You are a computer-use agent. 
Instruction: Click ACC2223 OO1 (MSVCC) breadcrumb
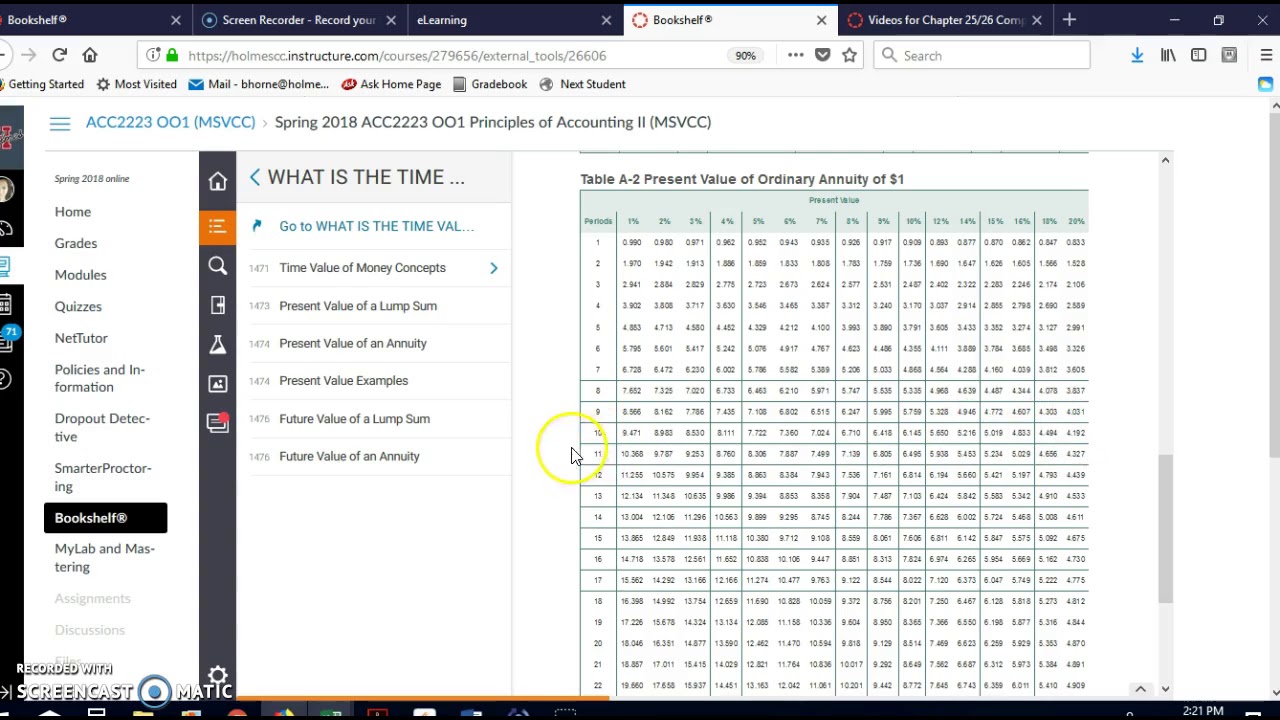click(x=170, y=122)
